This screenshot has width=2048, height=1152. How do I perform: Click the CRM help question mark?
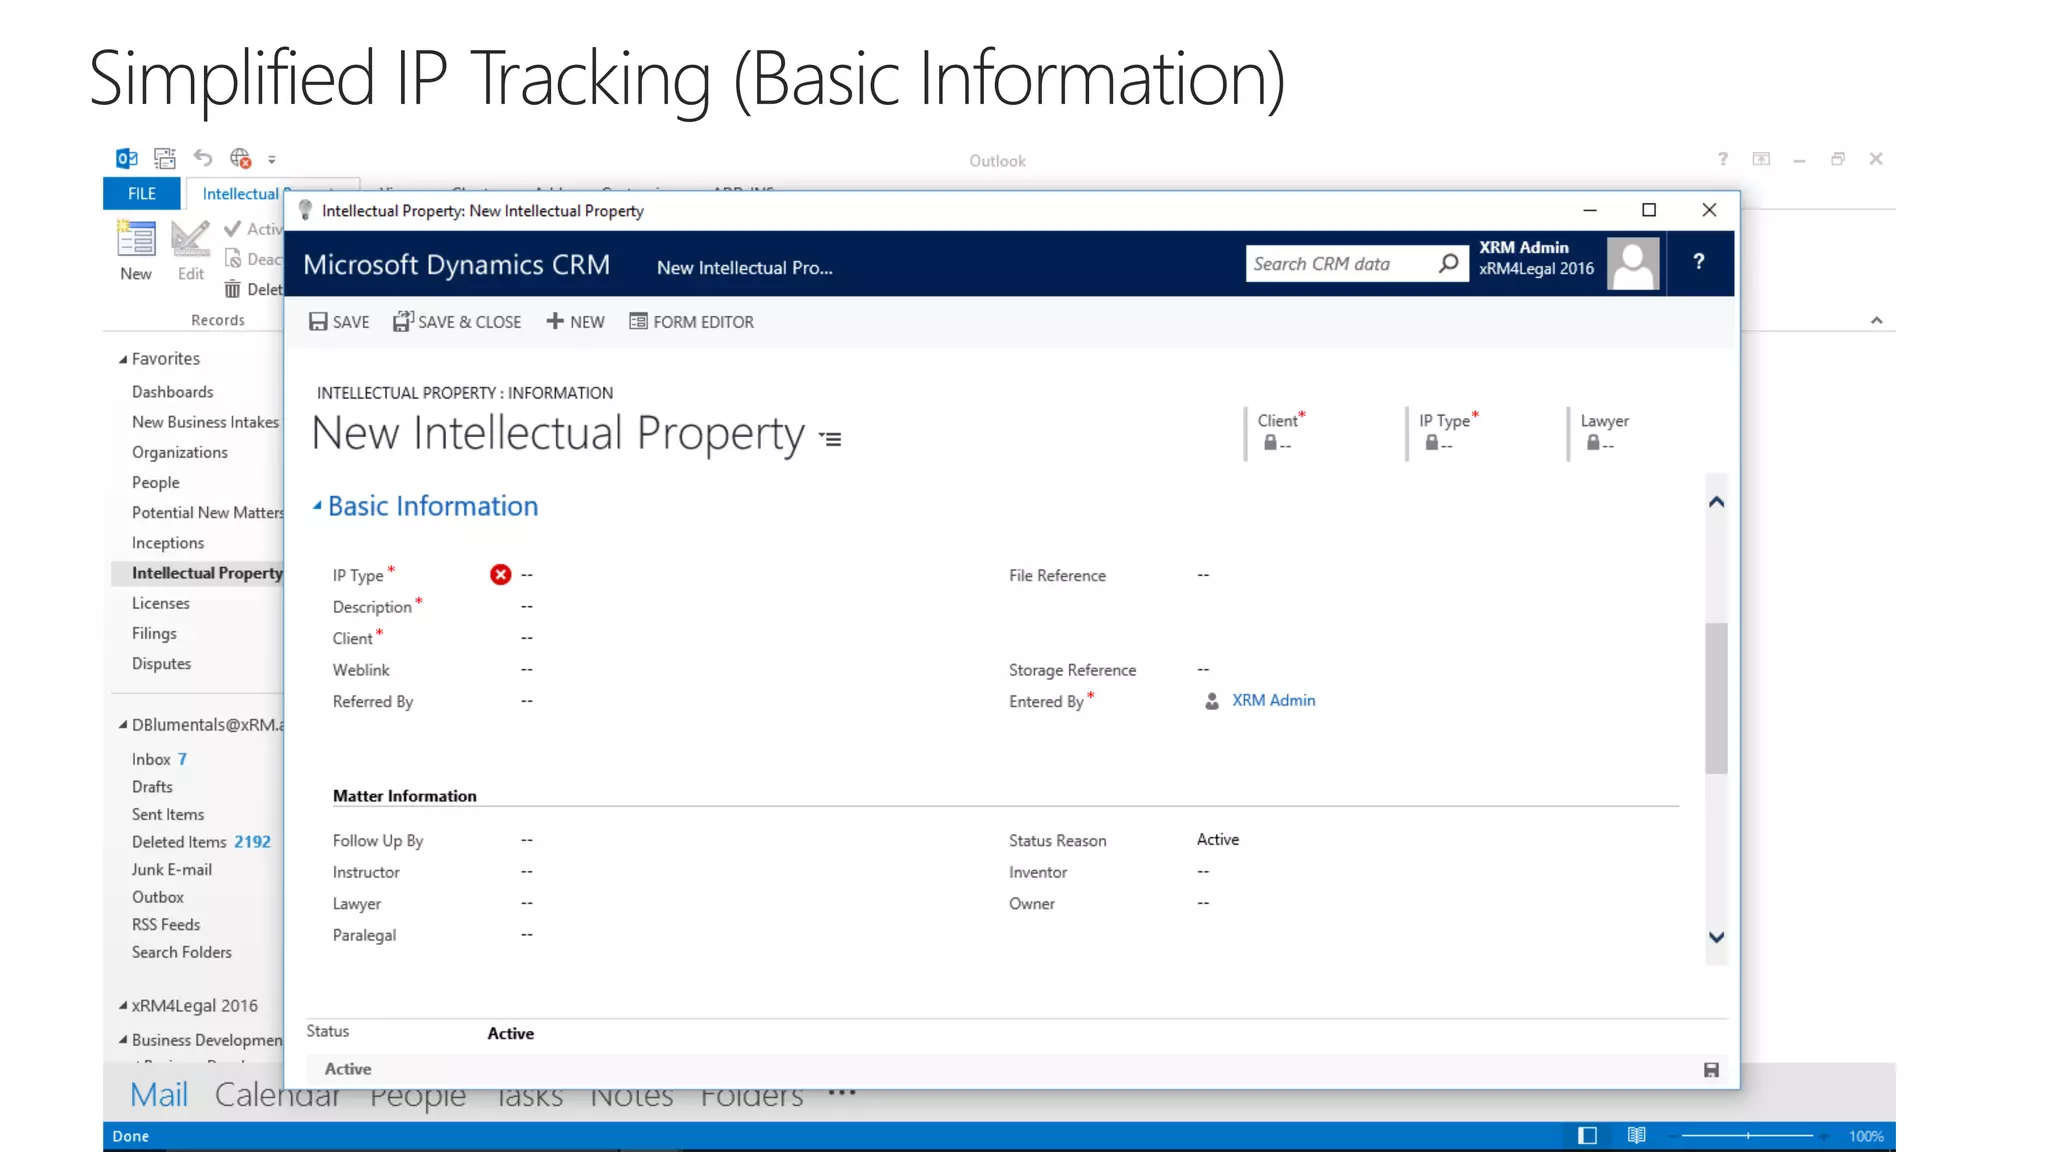(x=1698, y=262)
